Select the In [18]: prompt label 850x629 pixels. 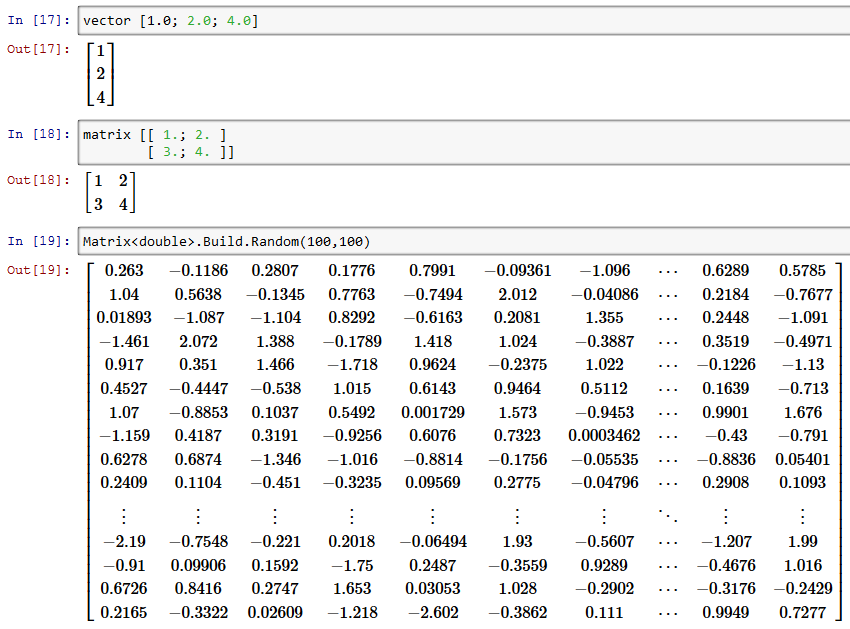(x=38, y=134)
